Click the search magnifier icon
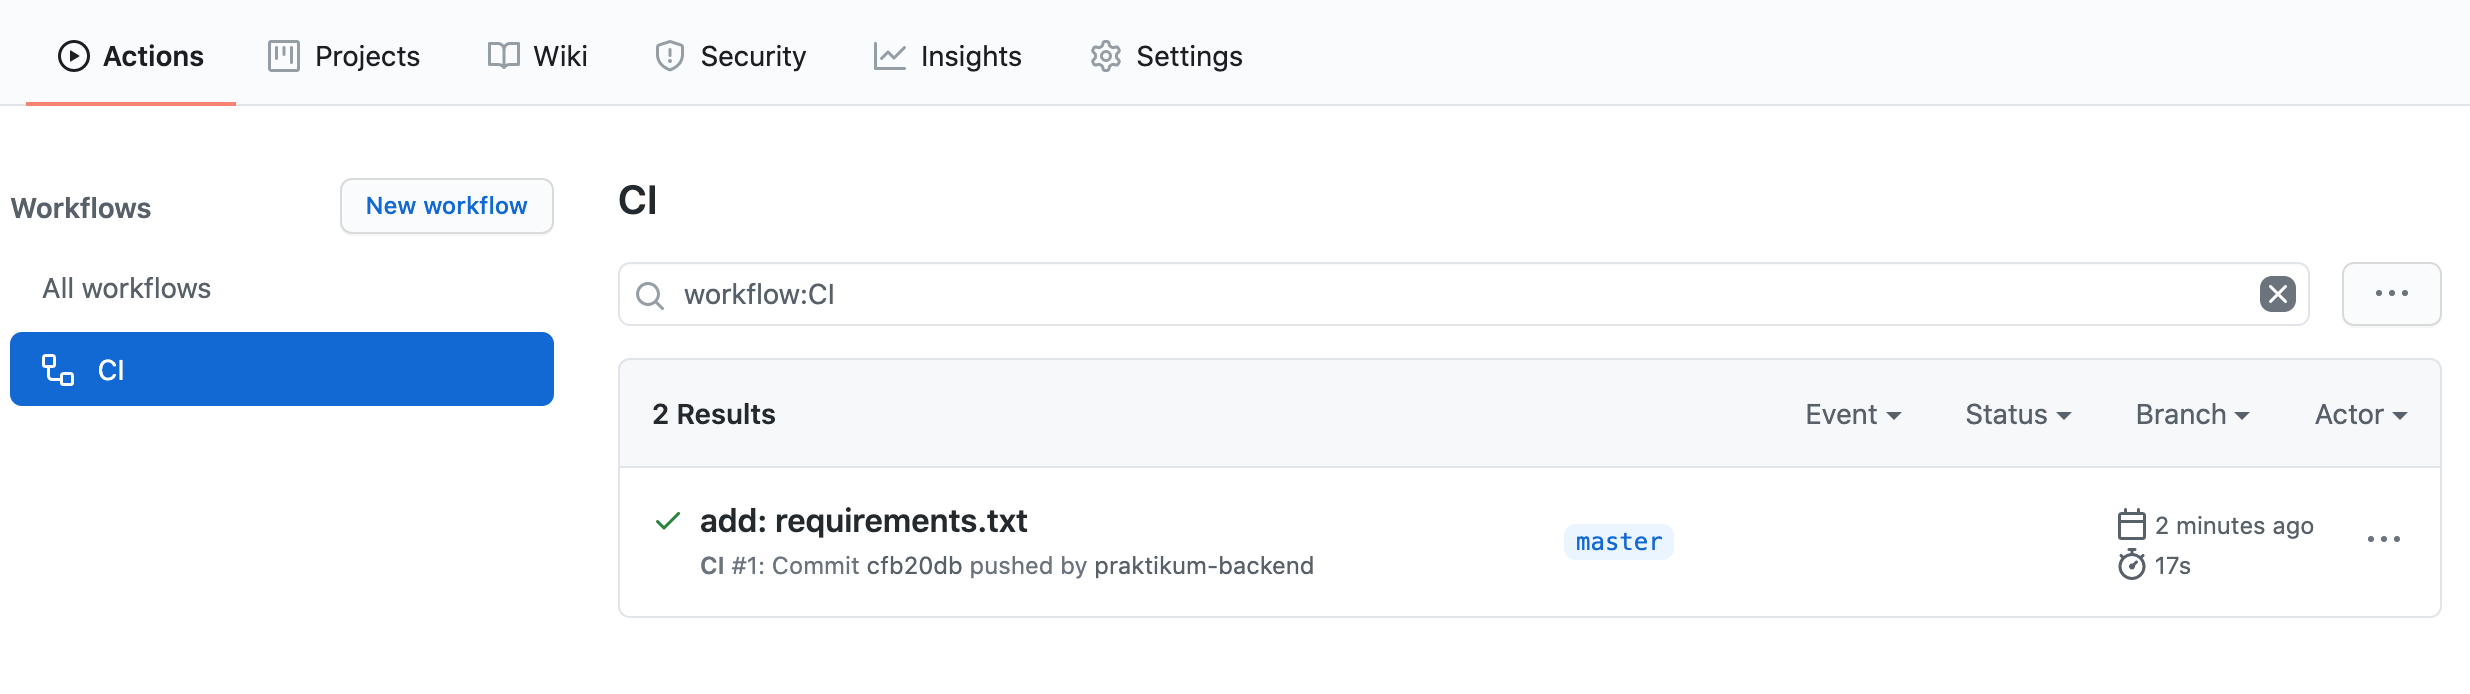2470x694 pixels. [650, 295]
